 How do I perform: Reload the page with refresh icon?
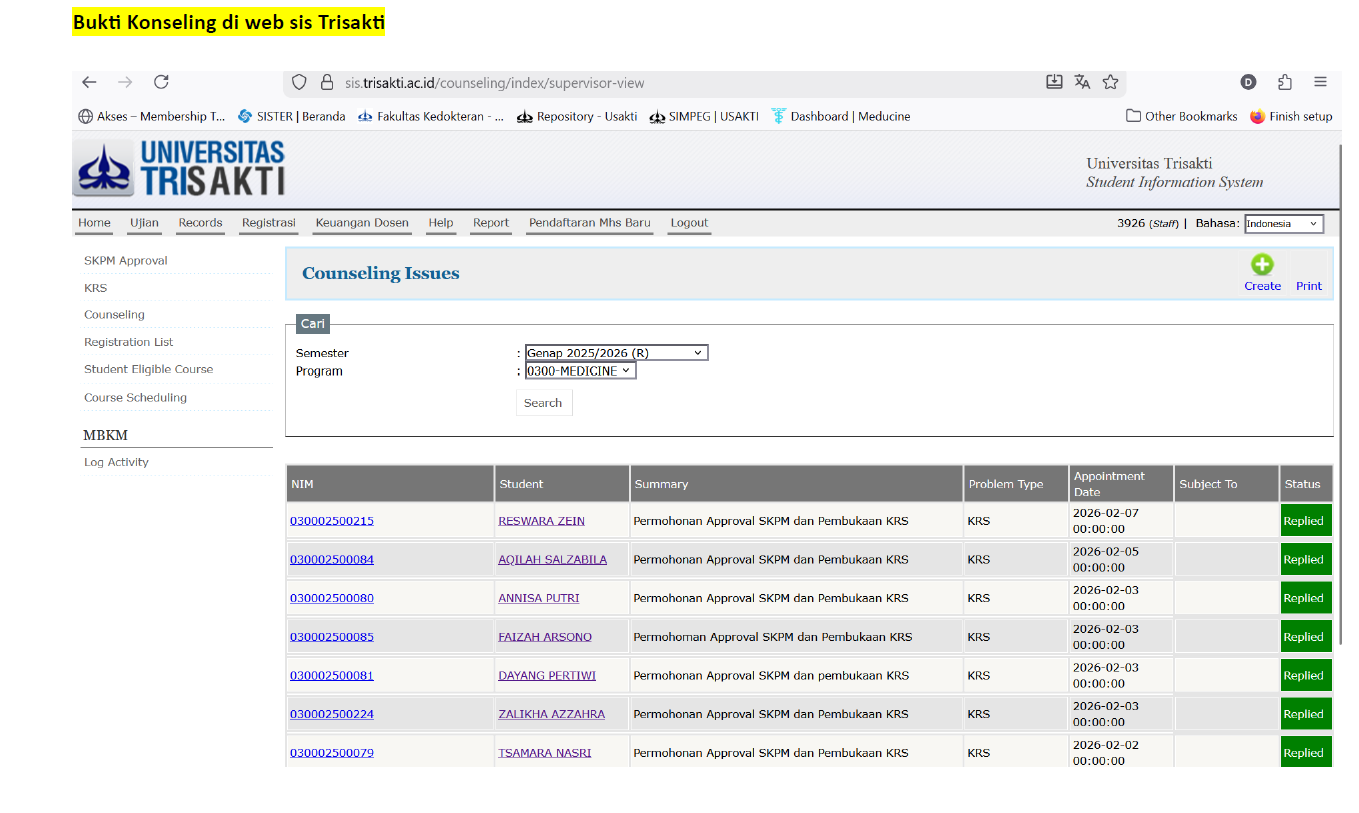161,82
